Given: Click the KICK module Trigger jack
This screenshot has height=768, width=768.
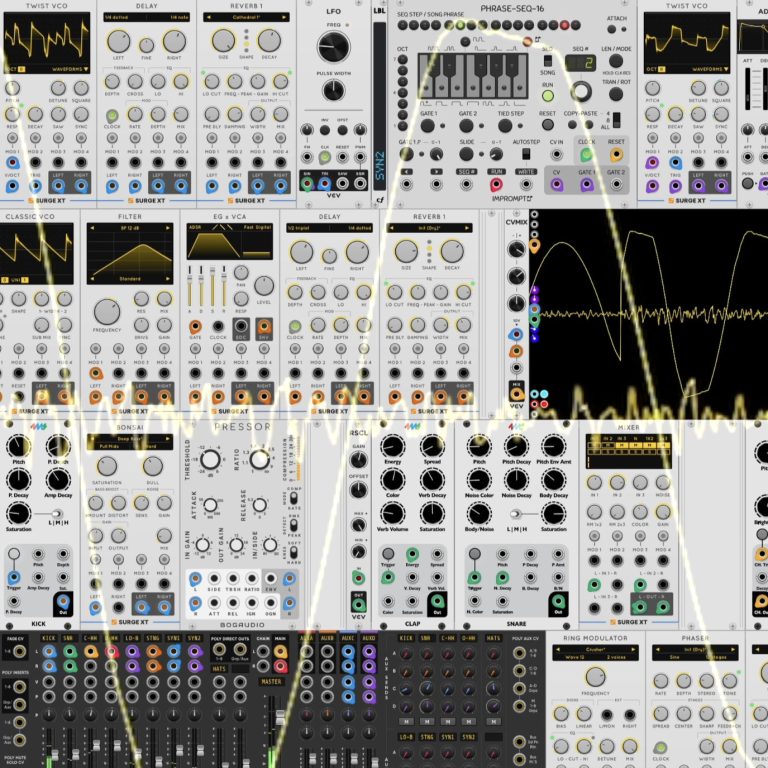Looking at the screenshot, I should [x=14, y=578].
